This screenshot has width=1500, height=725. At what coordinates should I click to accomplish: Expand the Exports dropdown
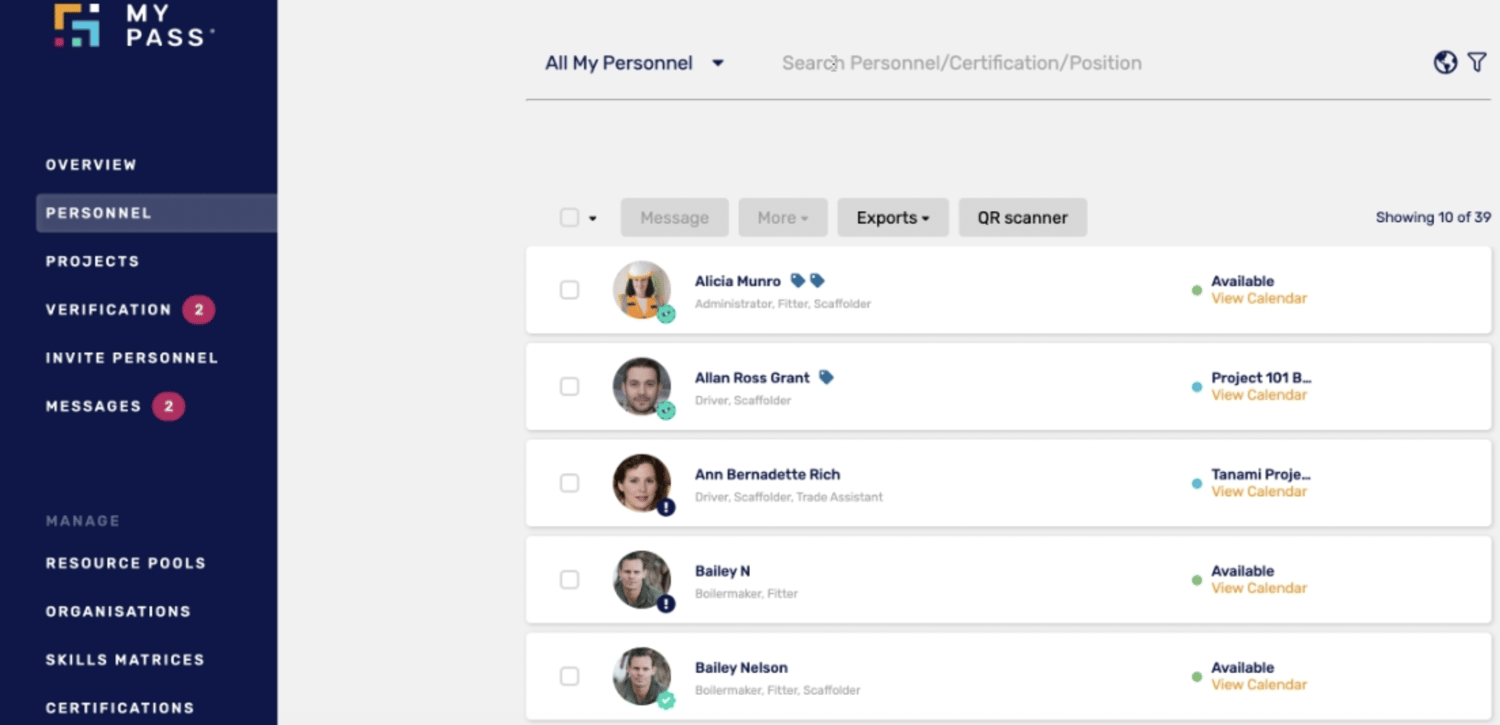coord(892,217)
